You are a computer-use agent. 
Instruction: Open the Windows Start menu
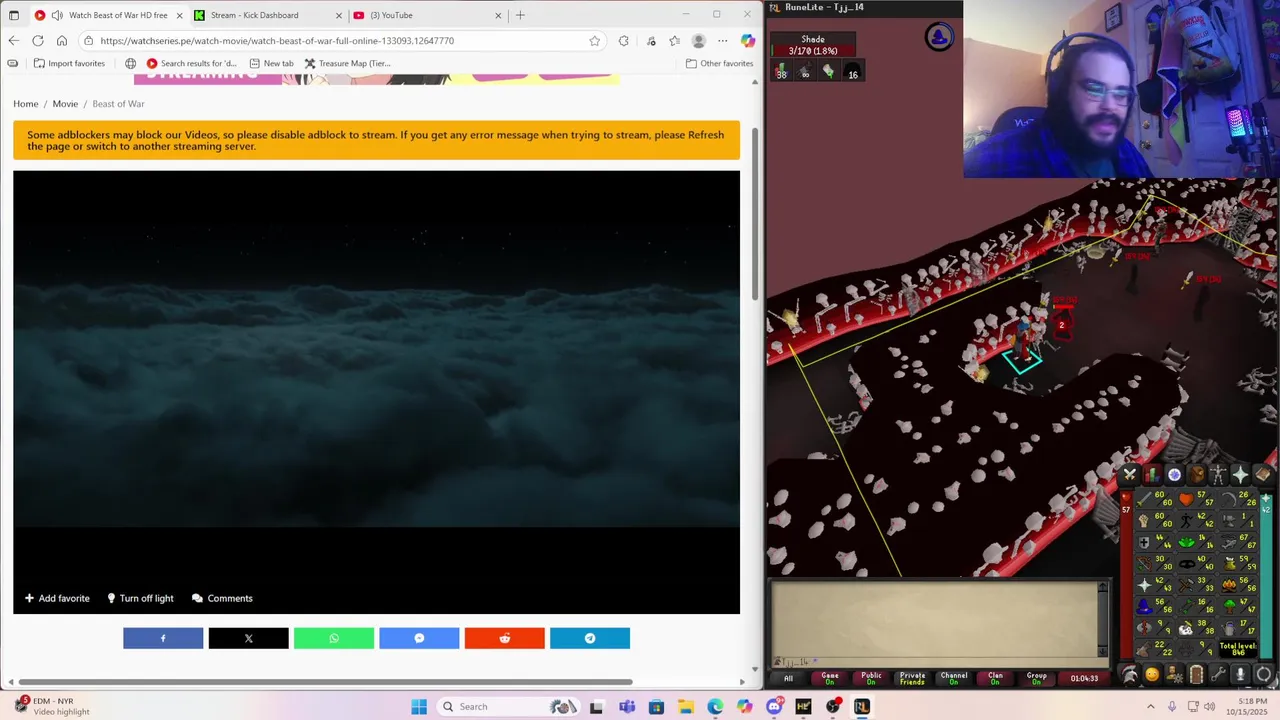tap(419, 707)
